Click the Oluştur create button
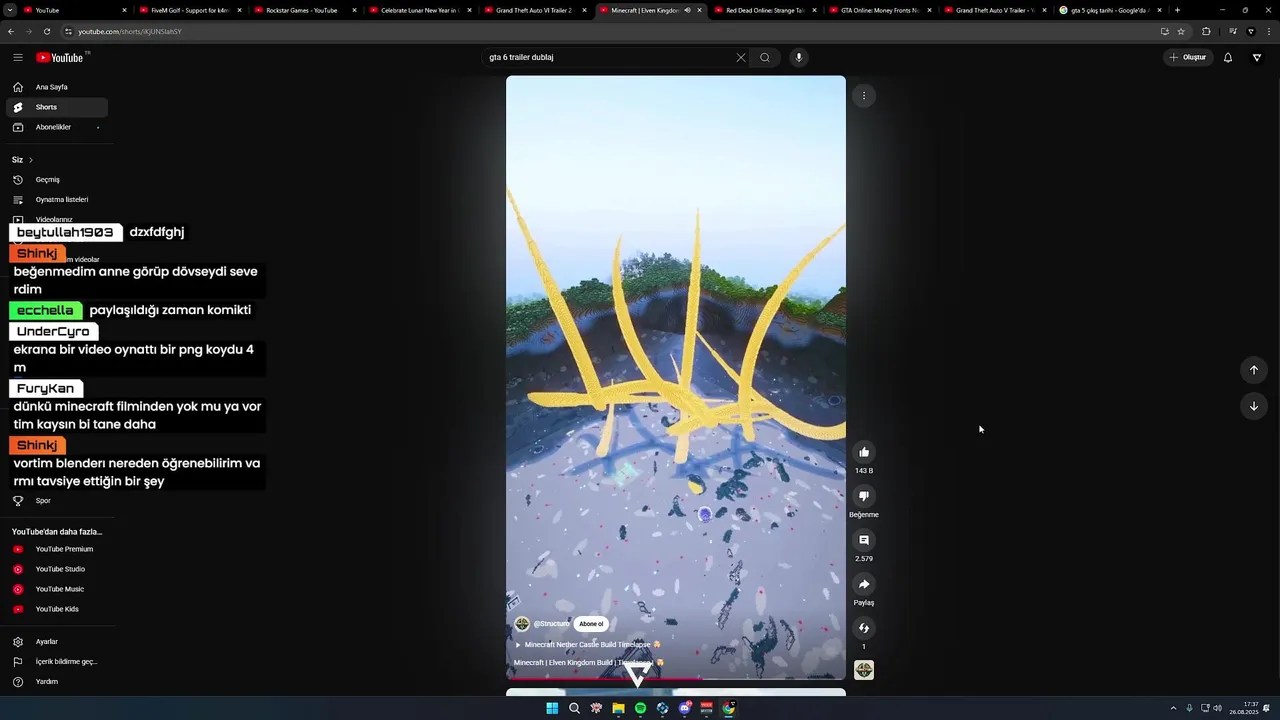Screen dimensions: 1280x720 pos(1188,57)
